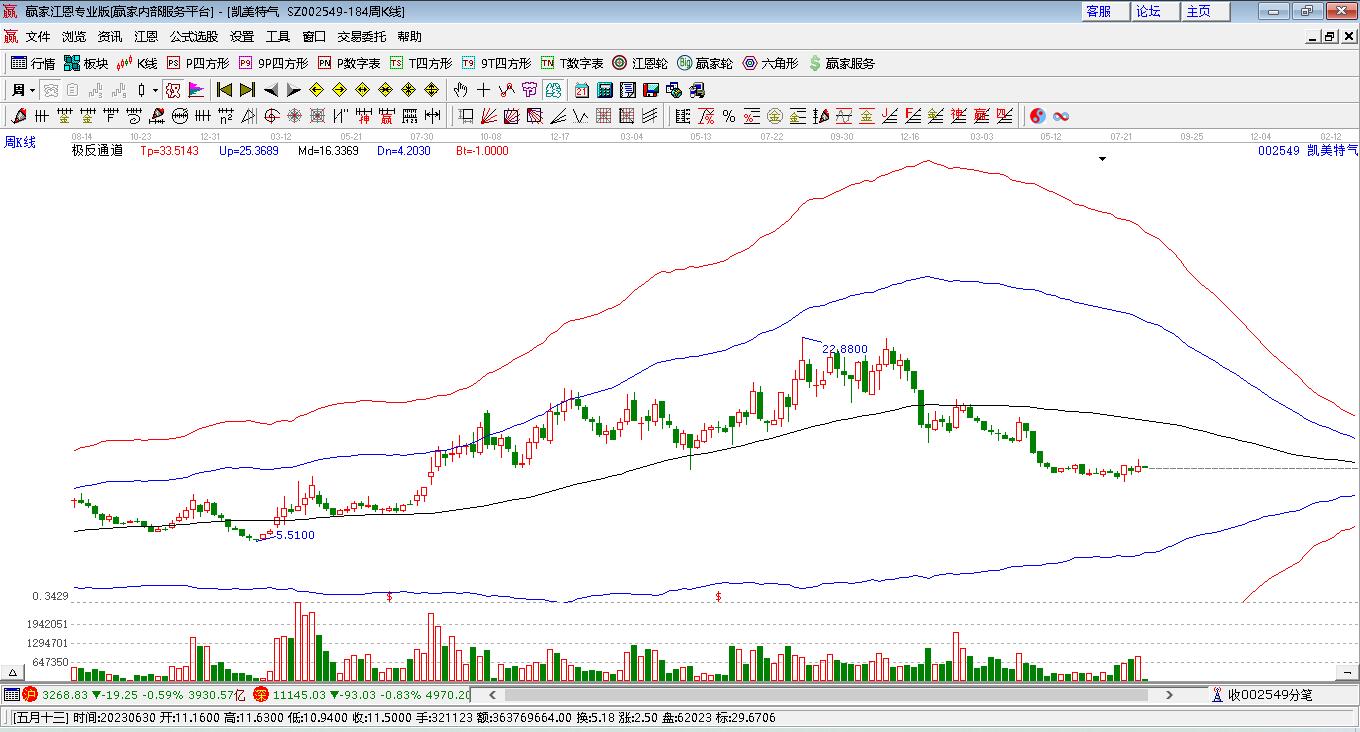Open the T数字表 number table
The height and width of the screenshot is (732, 1360).
pyautogui.click(x=572, y=63)
